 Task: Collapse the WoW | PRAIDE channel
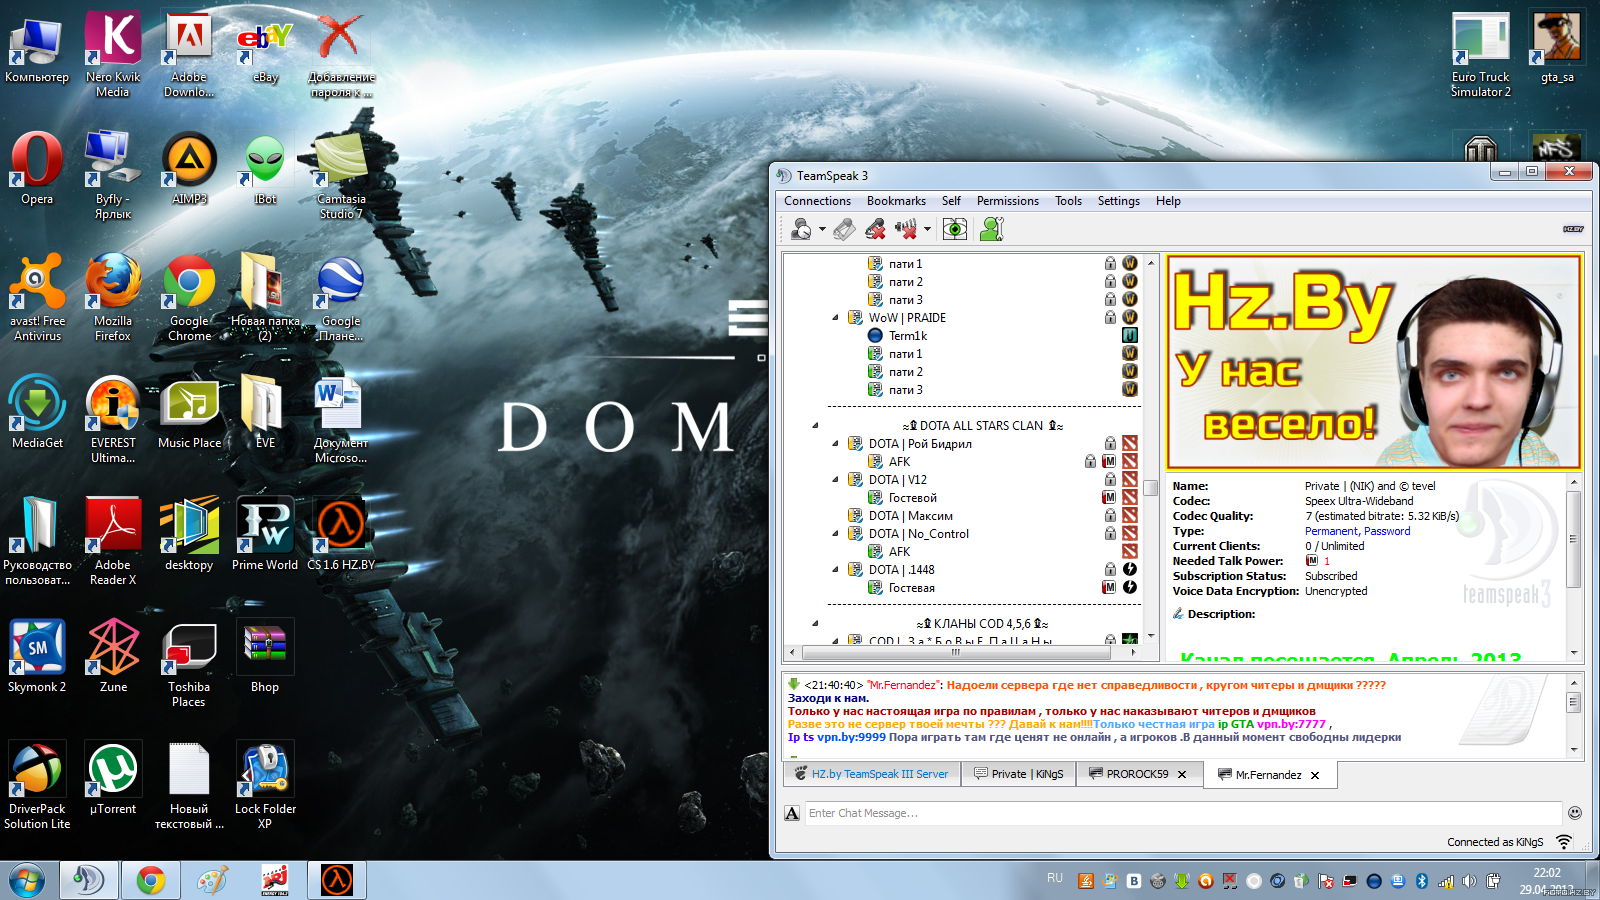click(836, 318)
